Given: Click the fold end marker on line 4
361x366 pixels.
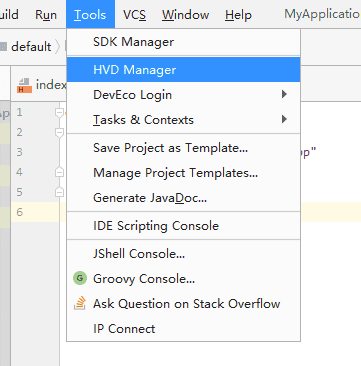Looking at the screenshot, I should click(x=59, y=172).
